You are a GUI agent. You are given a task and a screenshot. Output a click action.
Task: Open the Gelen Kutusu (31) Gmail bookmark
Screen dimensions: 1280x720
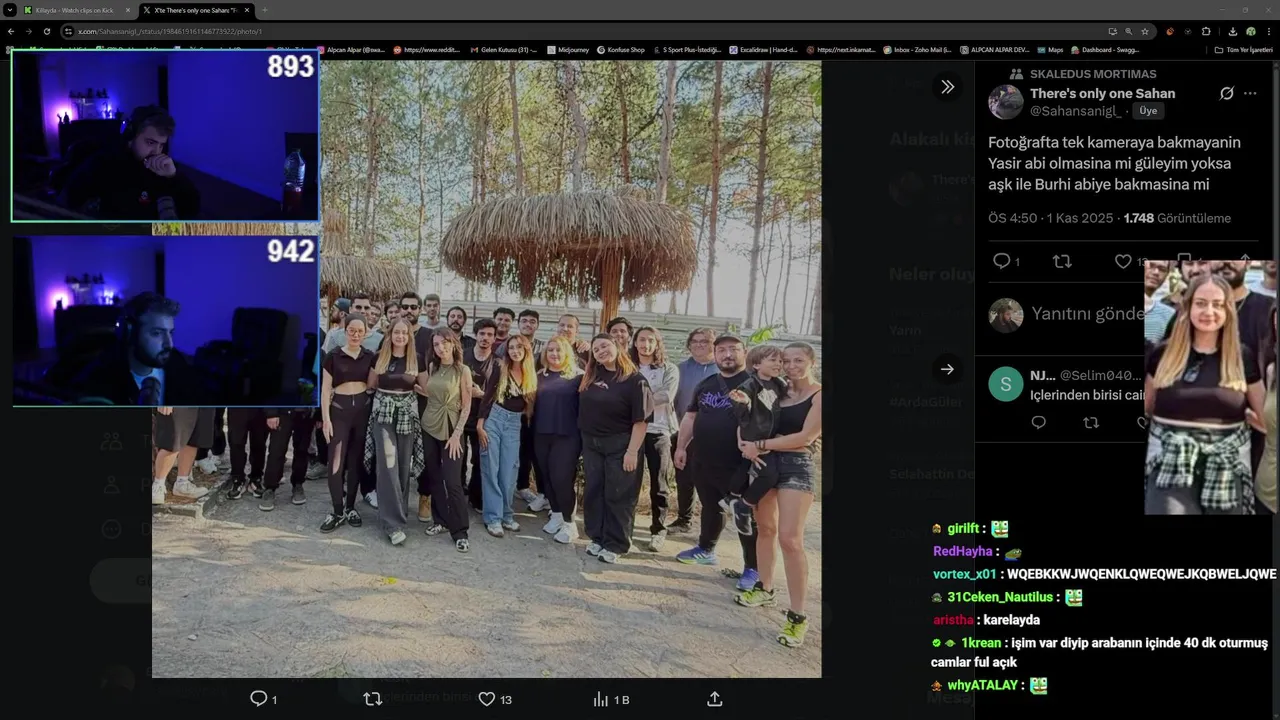coord(504,49)
